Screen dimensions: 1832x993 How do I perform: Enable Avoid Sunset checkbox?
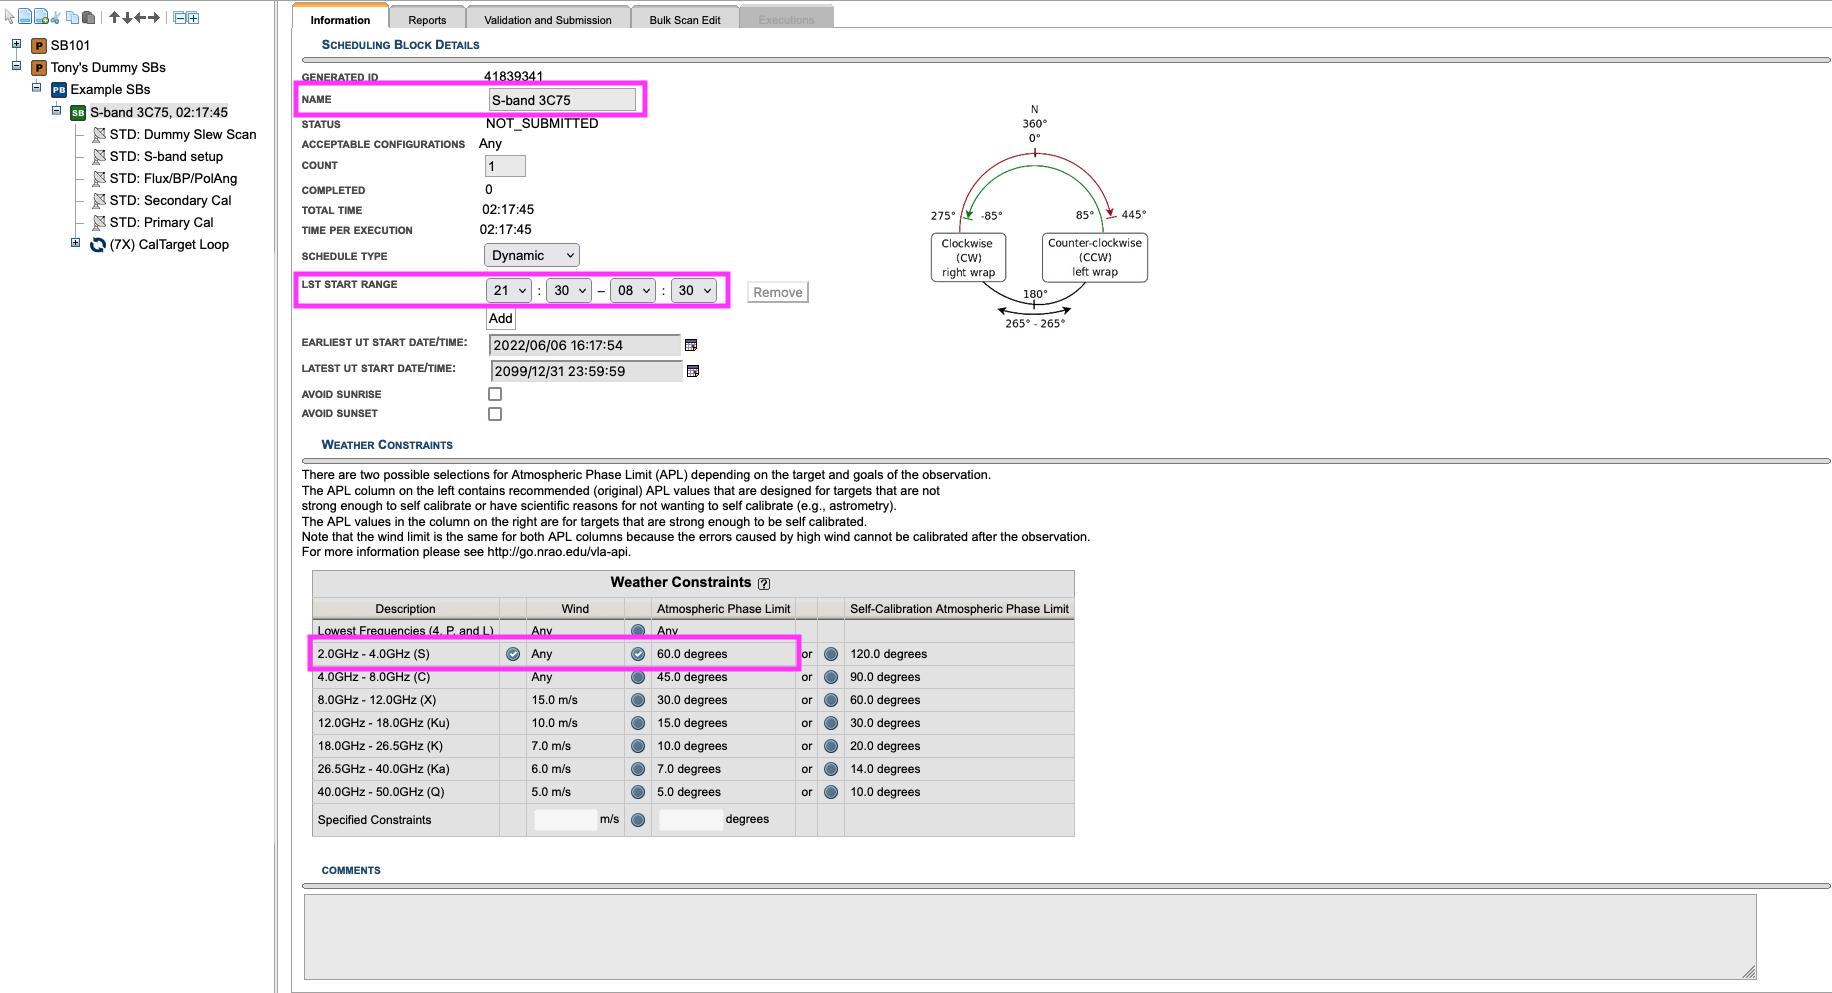[495, 414]
